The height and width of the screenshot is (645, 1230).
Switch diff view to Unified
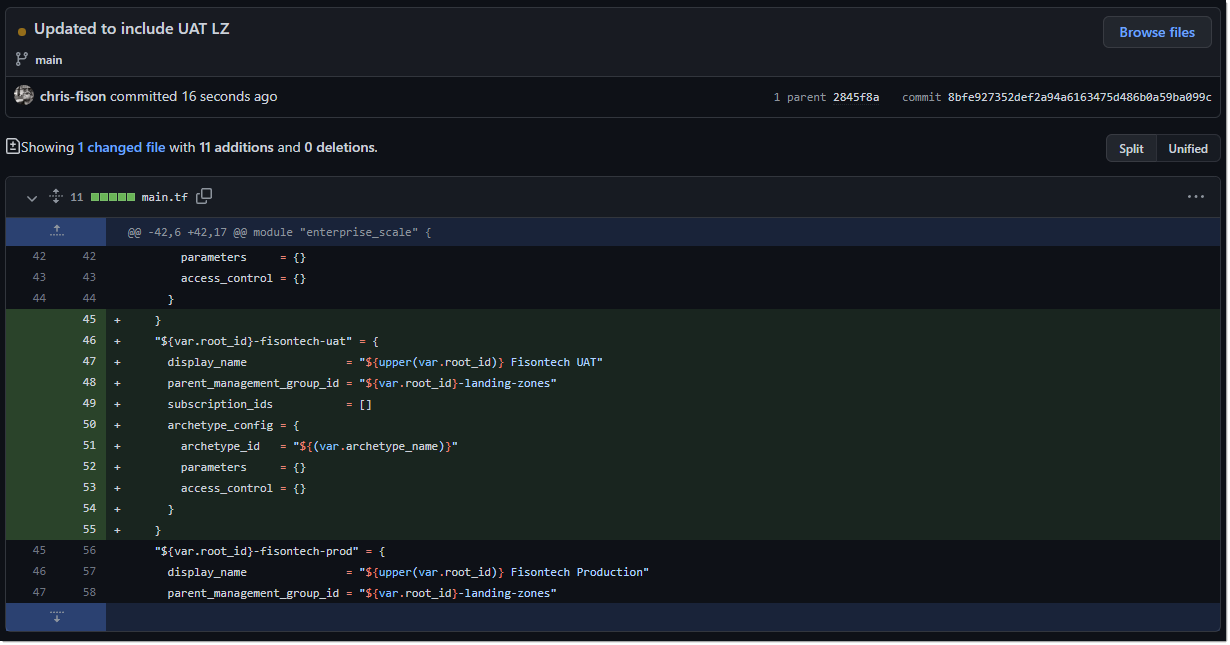click(1188, 148)
